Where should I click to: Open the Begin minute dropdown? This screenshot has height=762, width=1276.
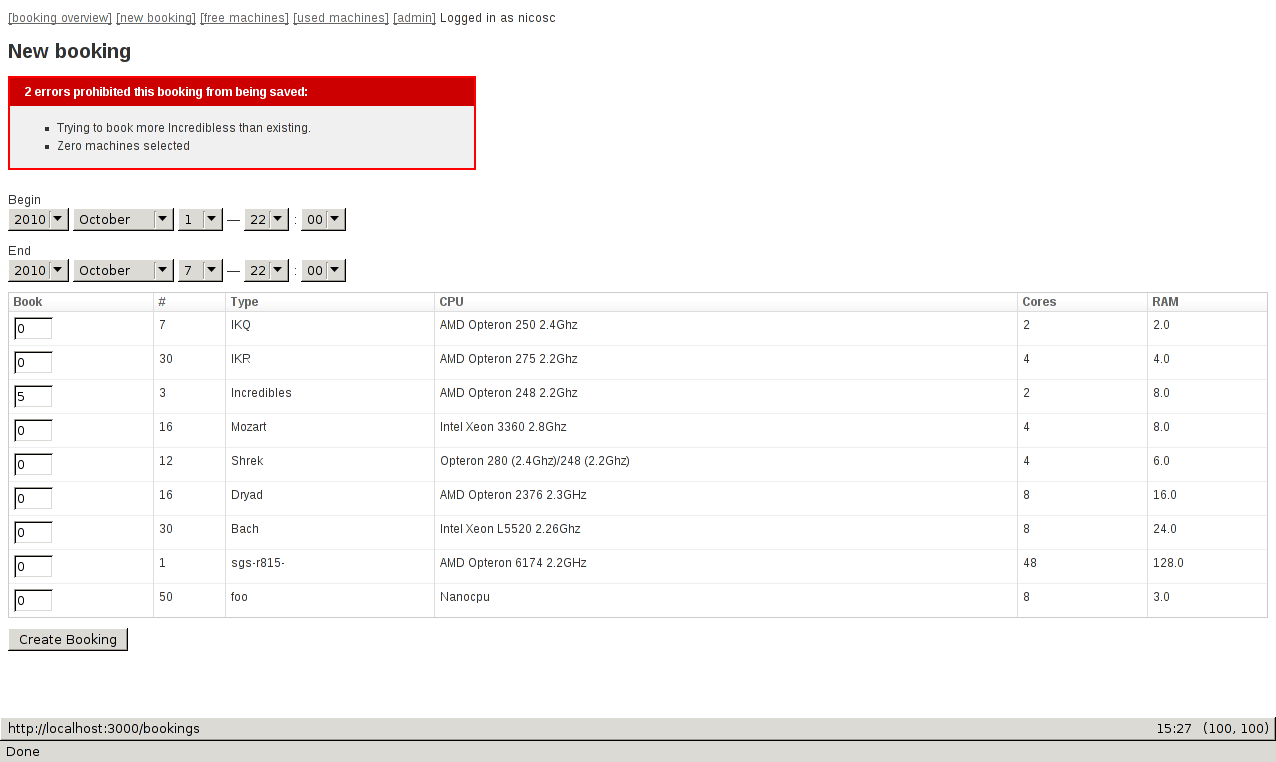(x=323, y=219)
